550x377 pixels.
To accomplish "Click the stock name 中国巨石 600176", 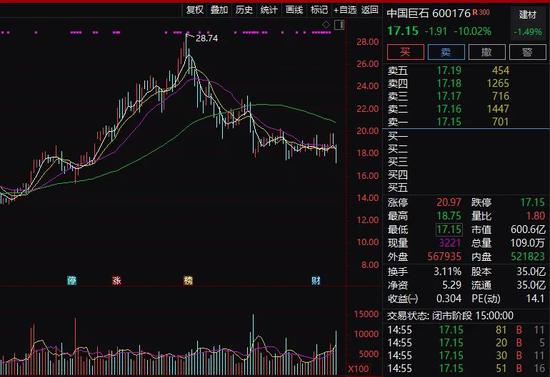I will (428, 13).
